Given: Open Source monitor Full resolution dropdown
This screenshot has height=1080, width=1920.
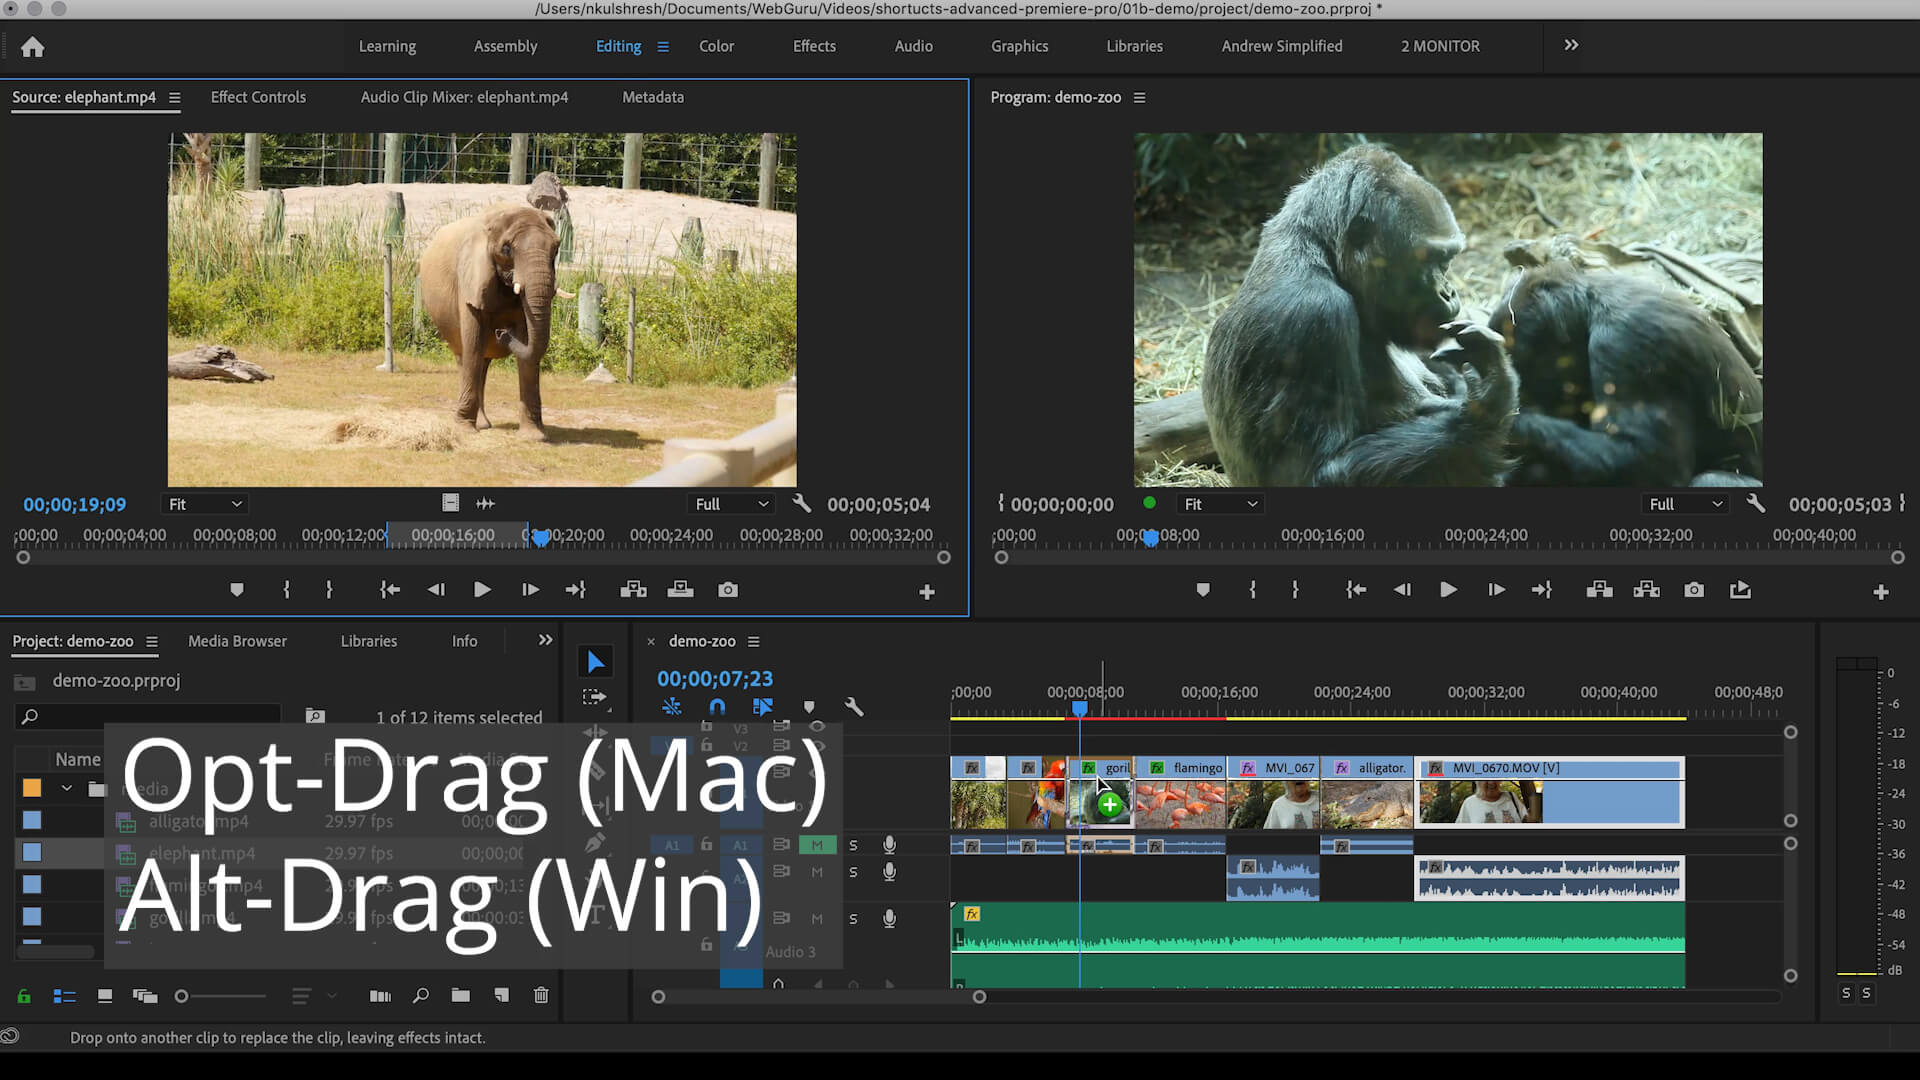Looking at the screenshot, I should (x=733, y=504).
